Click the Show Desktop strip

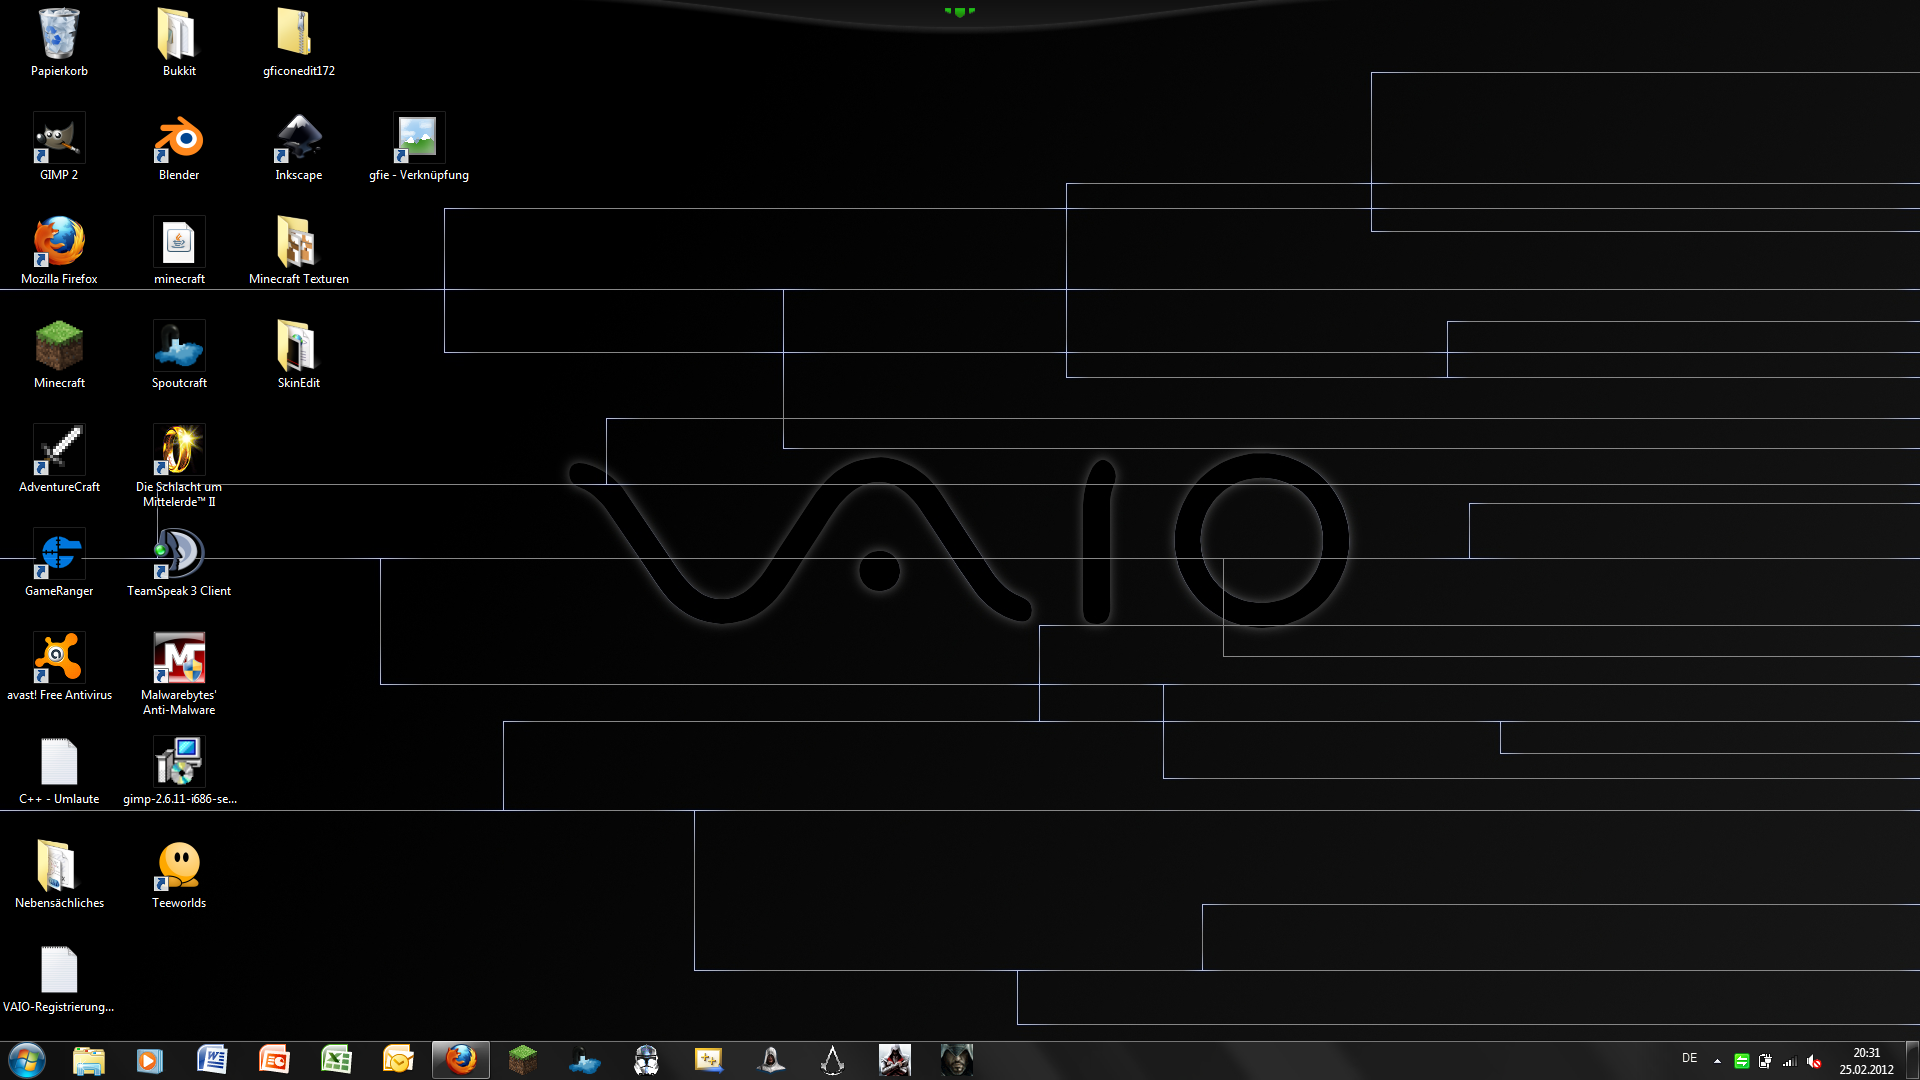coord(1913,1060)
